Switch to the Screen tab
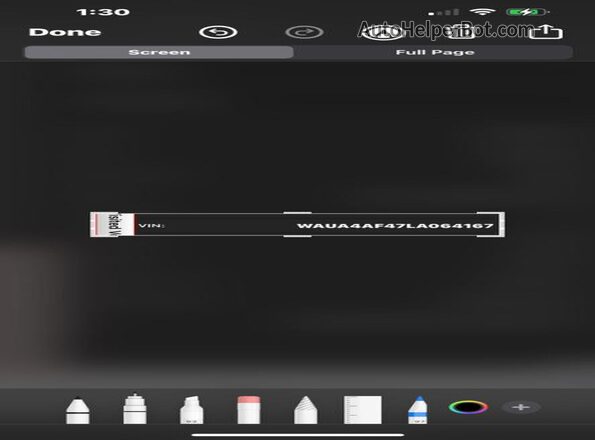Viewport: 595px width, 440px height. coord(159,52)
